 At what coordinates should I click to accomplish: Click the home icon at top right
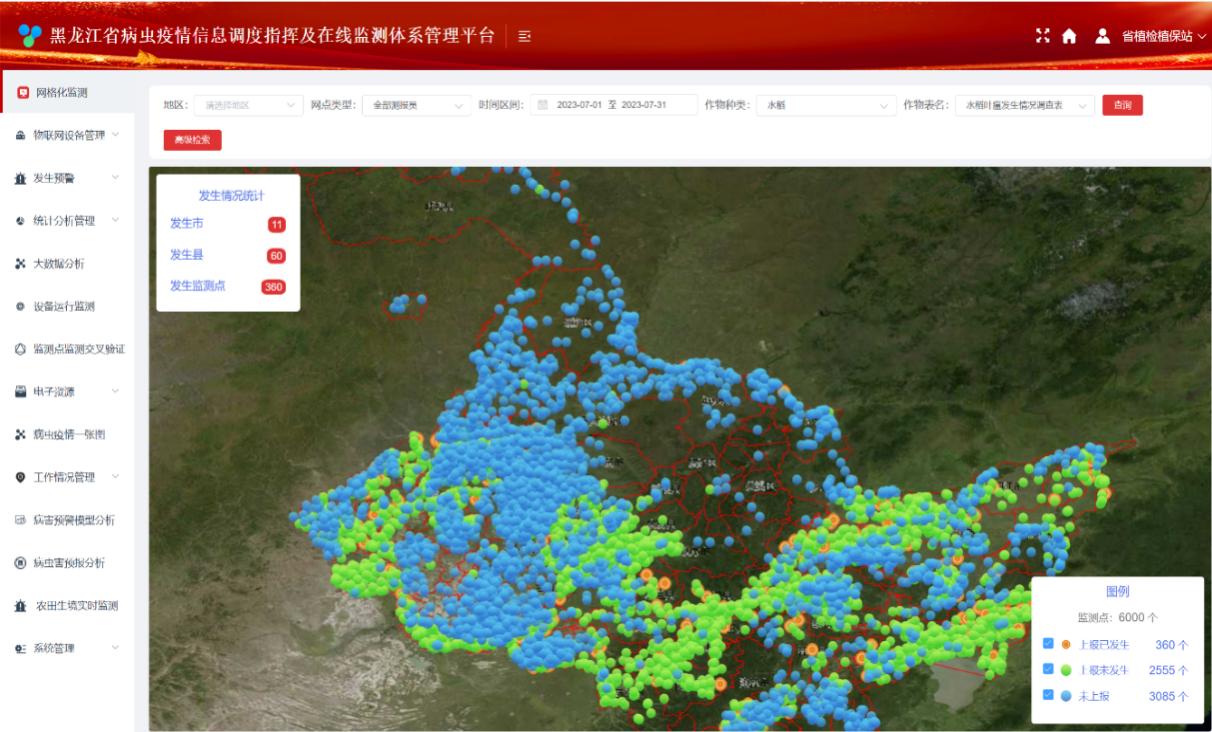[x=1070, y=34]
